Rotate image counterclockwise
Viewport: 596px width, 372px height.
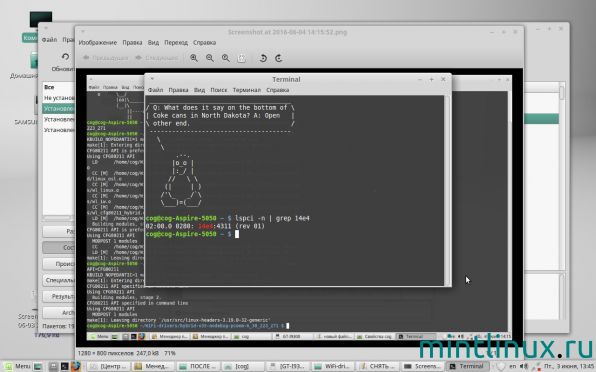point(263,58)
